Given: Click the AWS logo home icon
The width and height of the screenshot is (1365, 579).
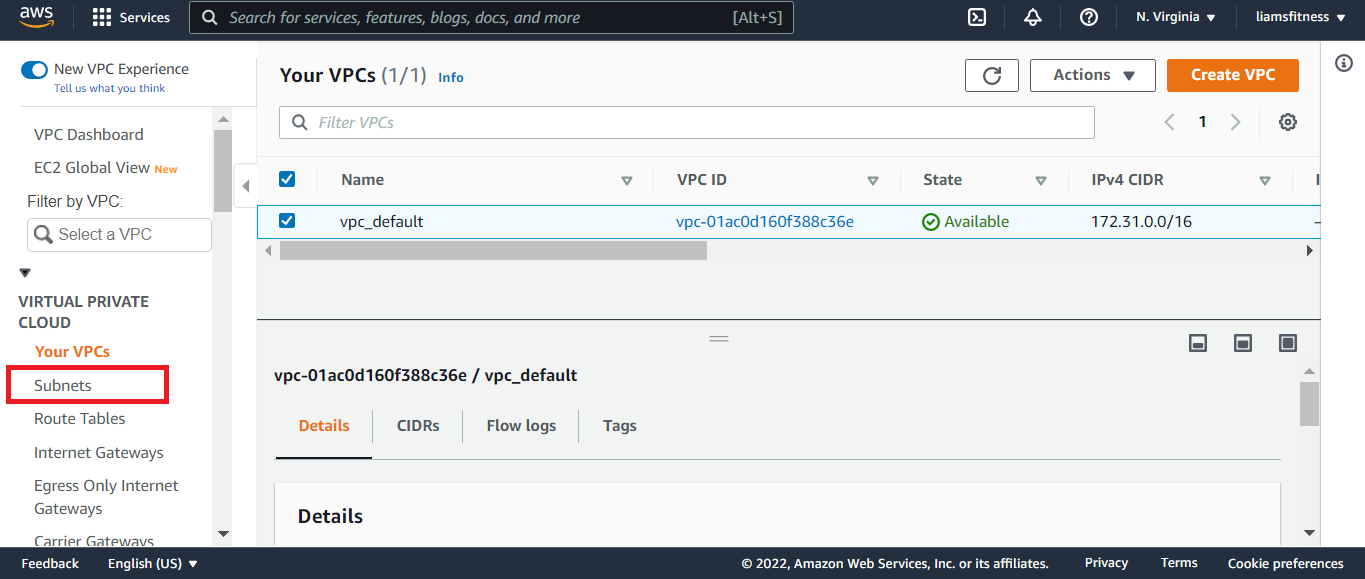Looking at the screenshot, I should pyautogui.click(x=37, y=16).
